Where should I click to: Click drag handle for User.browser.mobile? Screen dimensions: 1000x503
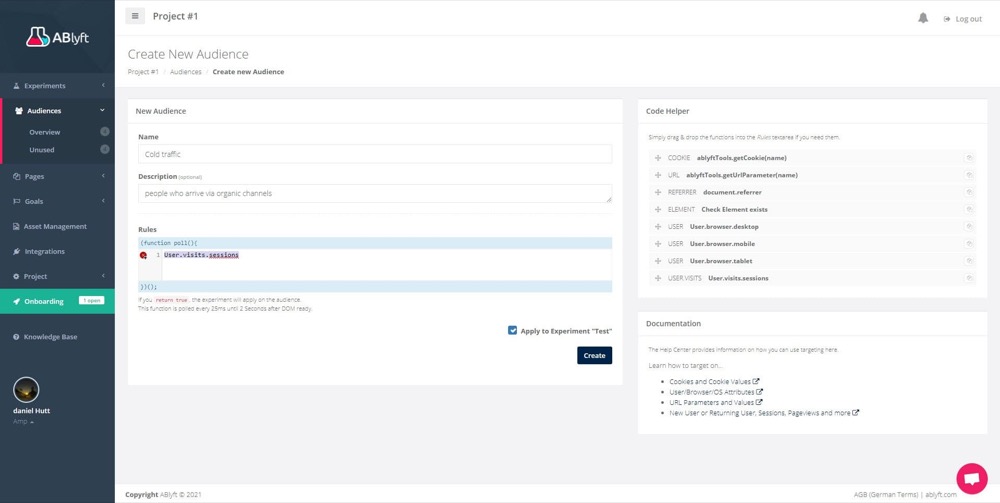pyautogui.click(x=658, y=244)
